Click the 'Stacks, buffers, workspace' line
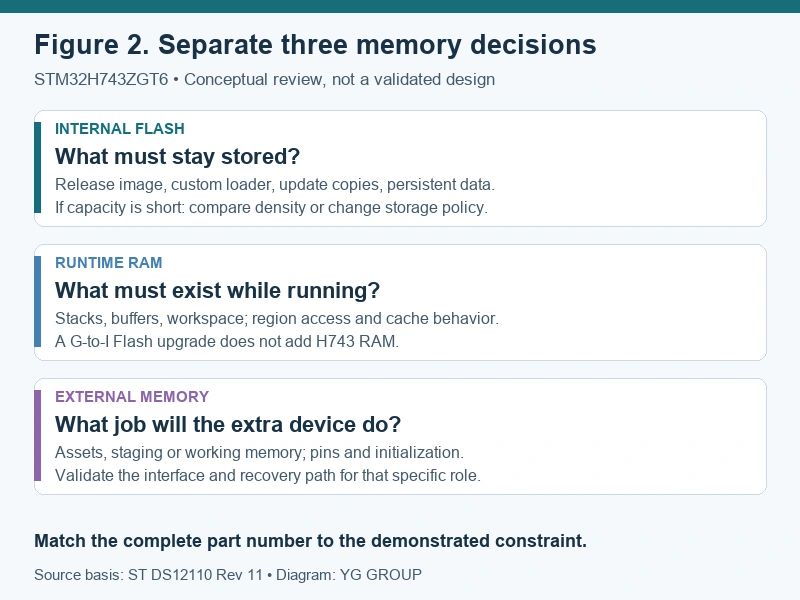 (x=277, y=318)
